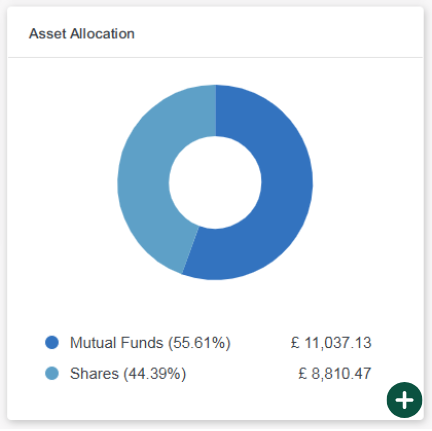Image resolution: width=432 pixels, height=431 pixels.
Task: Select the Mutual Funds legend label
Action: pos(150,343)
